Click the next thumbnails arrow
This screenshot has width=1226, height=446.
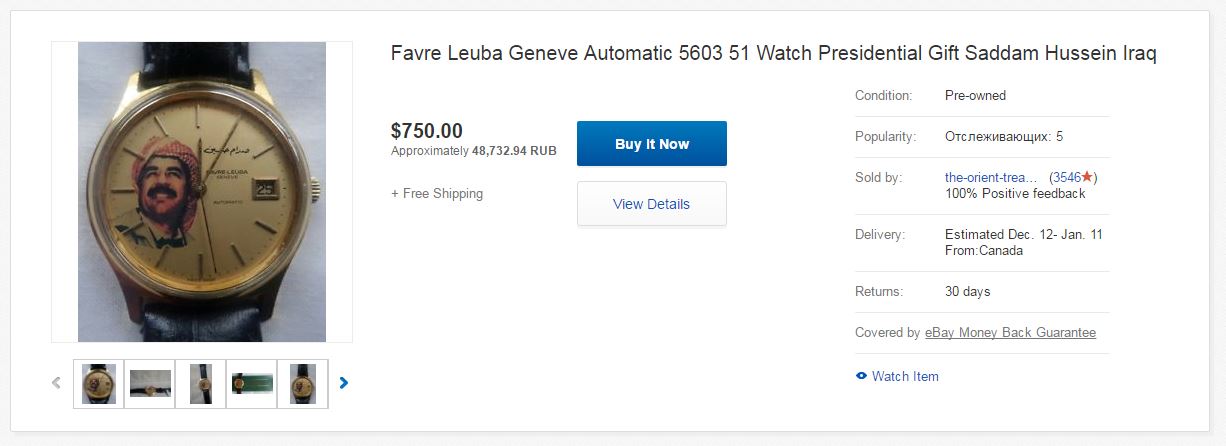pyautogui.click(x=344, y=382)
